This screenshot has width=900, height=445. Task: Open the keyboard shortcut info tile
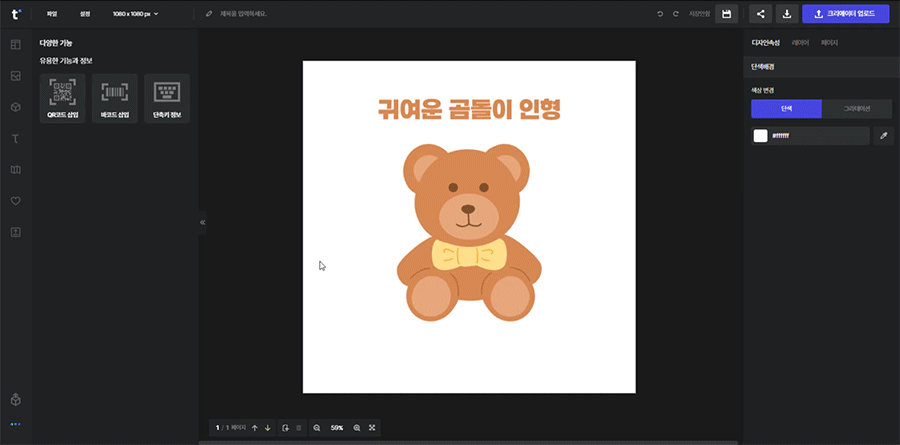[x=166, y=98]
